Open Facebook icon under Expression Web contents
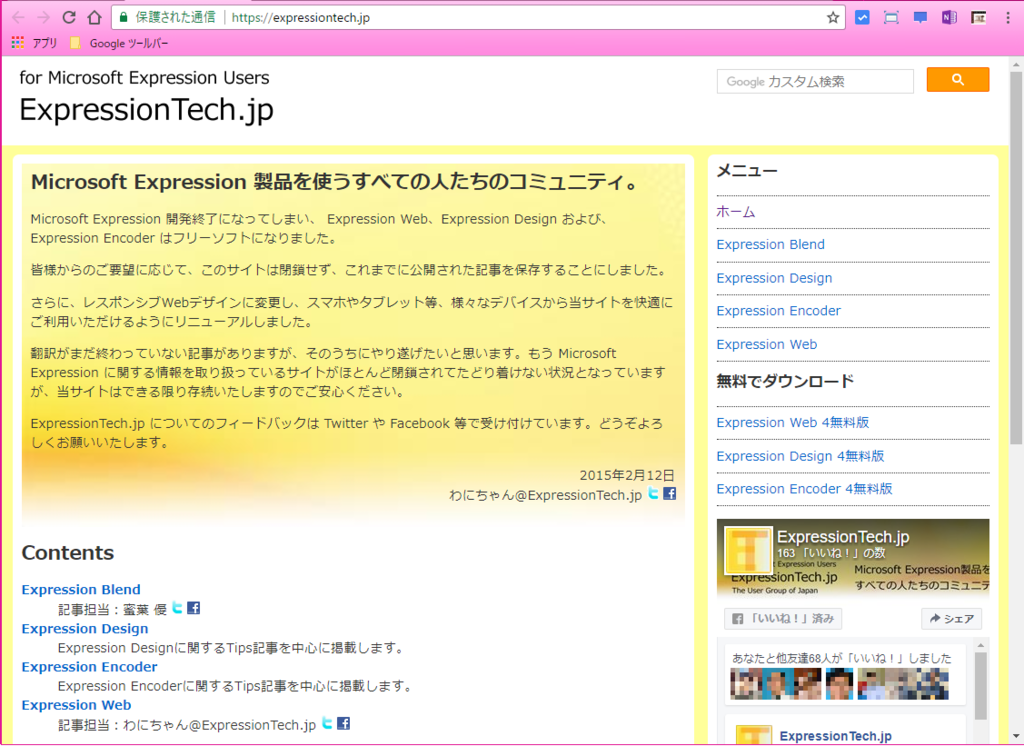Image resolution: width=1024 pixels, height=746 pixels. (344, 723)
